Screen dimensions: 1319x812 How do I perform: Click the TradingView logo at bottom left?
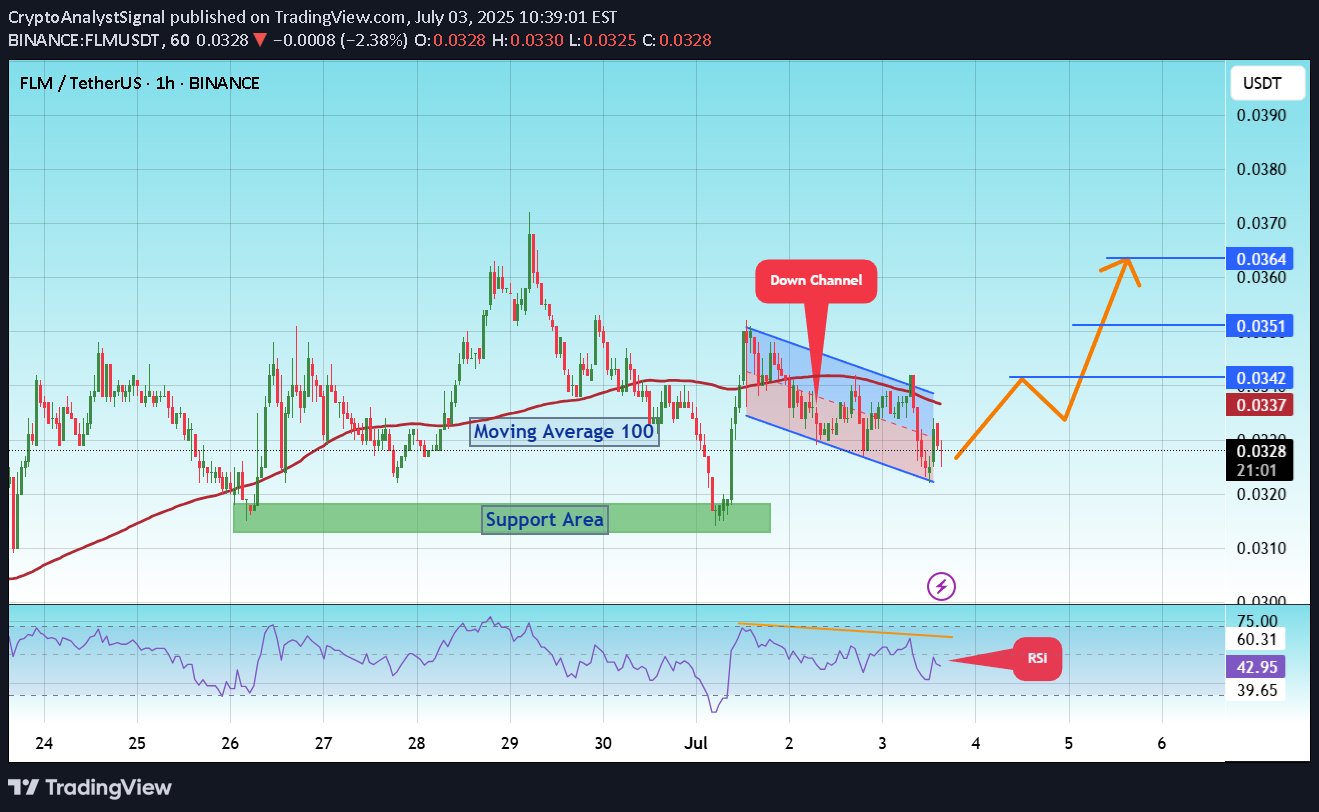[x=90, y=787]
